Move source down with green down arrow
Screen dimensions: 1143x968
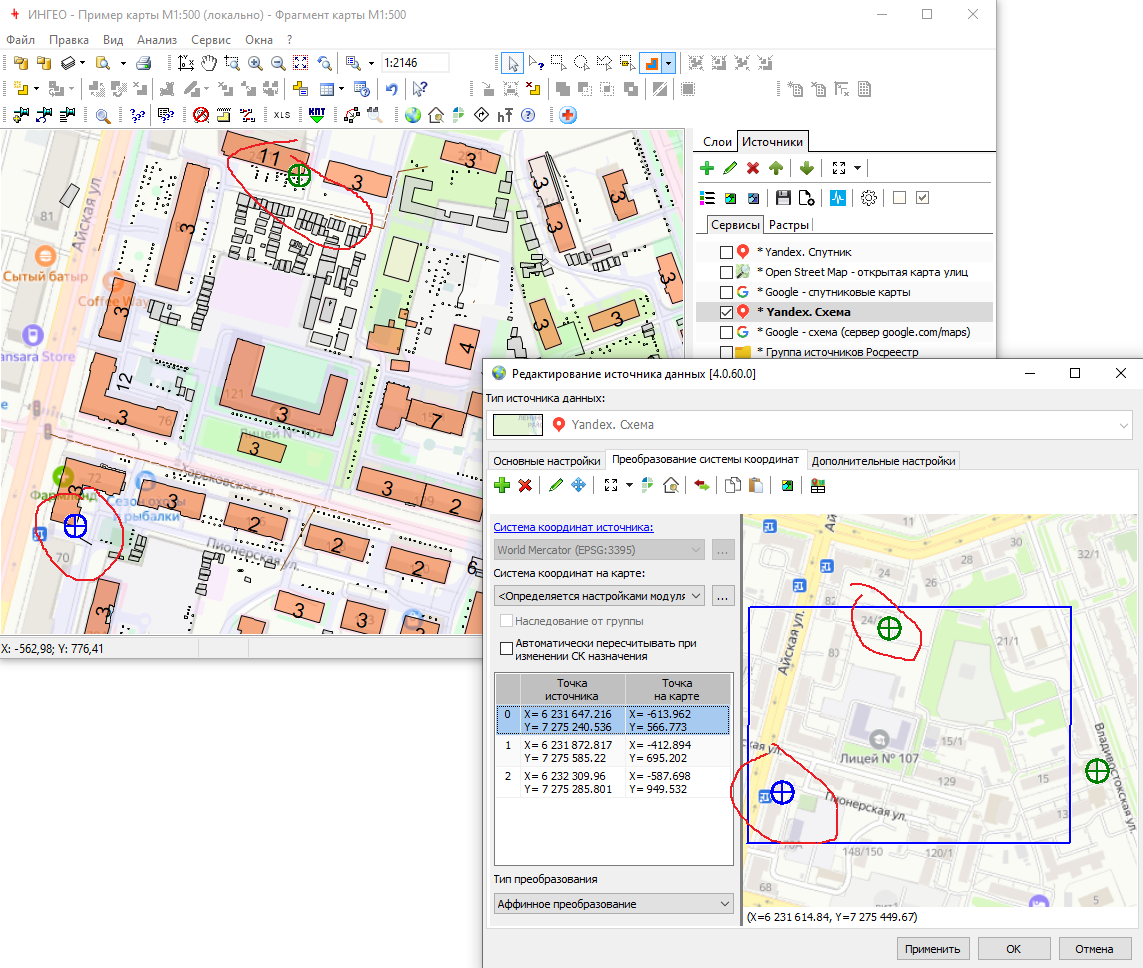(x=806, y=168)
